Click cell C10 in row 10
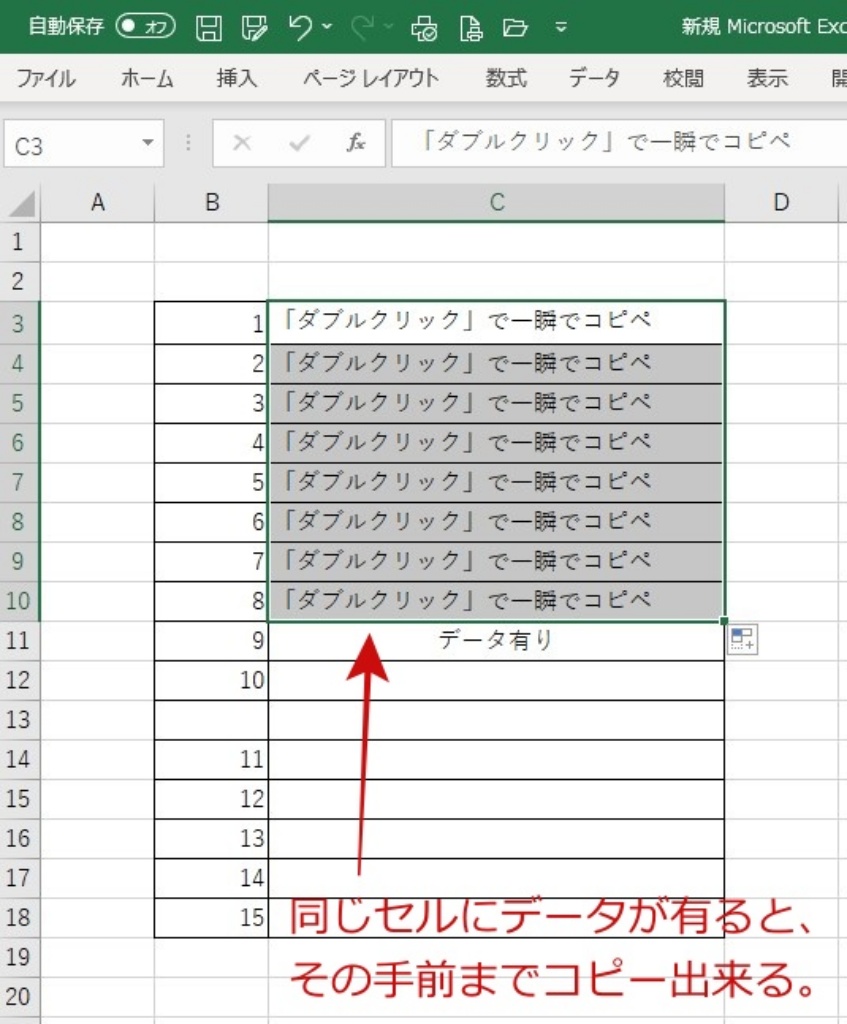This screenshot has height=1024, width=847. [x=496, y=601]
